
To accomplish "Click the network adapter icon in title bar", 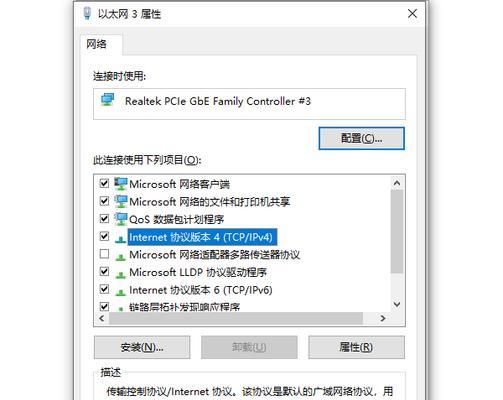I will [87, 13].
